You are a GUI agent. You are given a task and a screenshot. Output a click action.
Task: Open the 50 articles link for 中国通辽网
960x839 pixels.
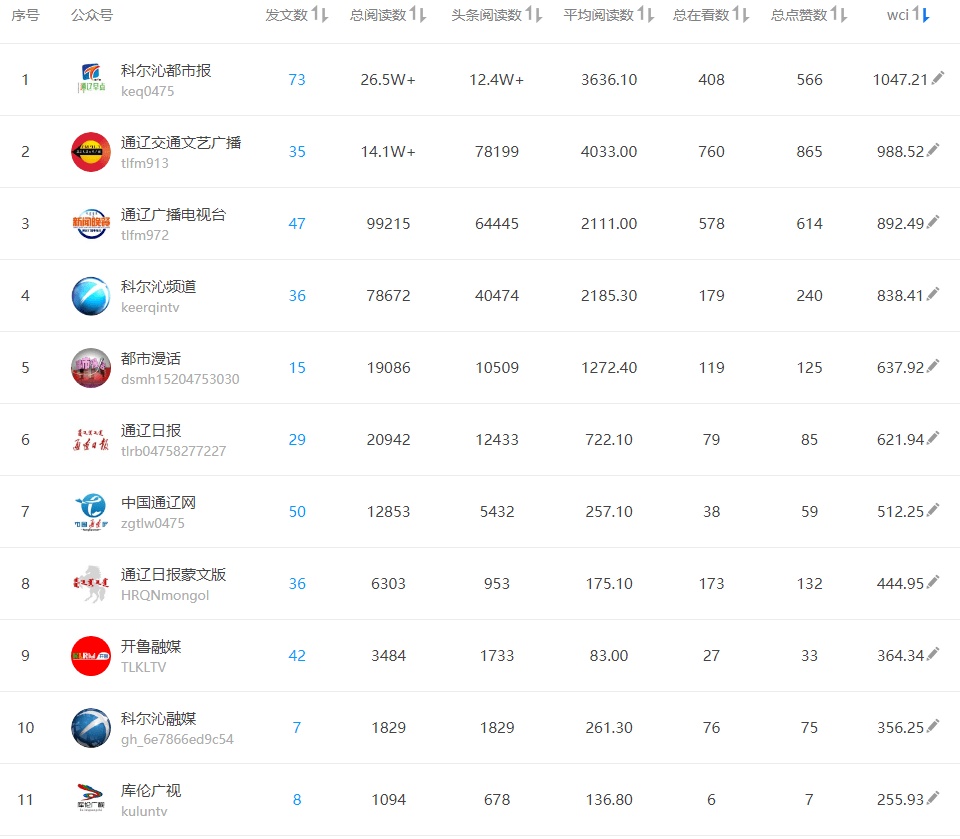tap(297, 512)
